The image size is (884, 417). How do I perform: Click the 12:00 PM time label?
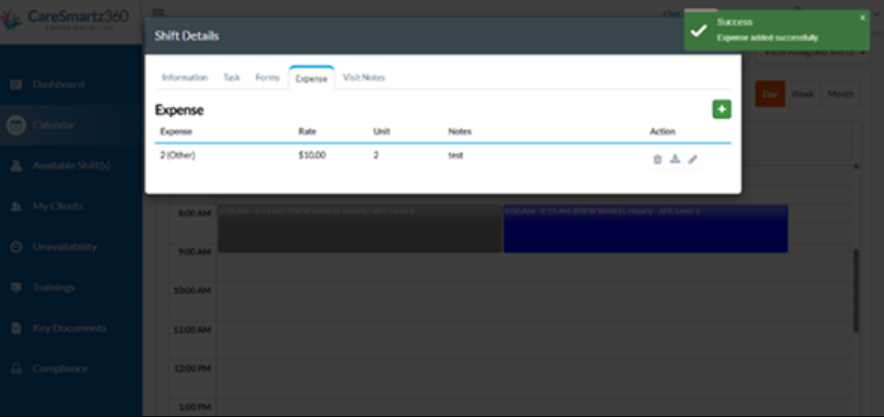(x=192, y=369)
